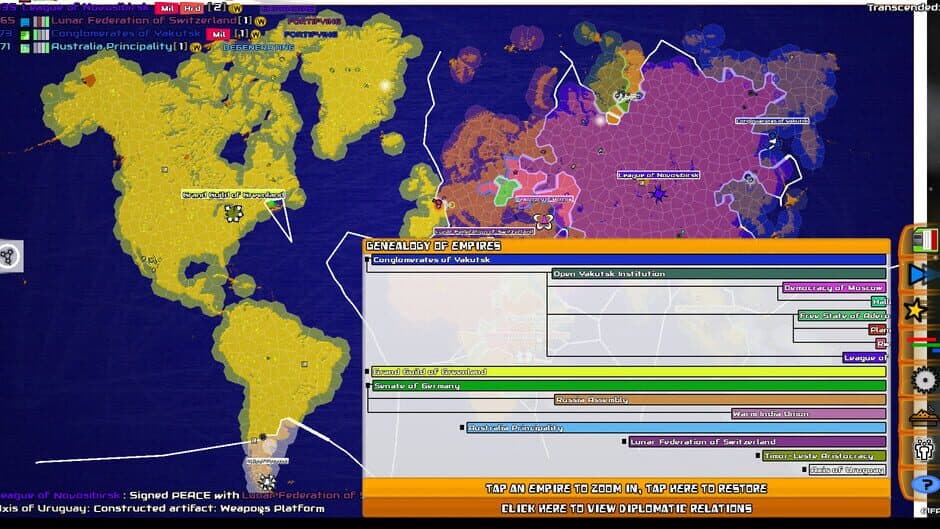Image resolution: width=940 pixels, height=529 pixels.
Task: Click tree node square before Lunar Federation bar
Action: click(x=624, y=441)
